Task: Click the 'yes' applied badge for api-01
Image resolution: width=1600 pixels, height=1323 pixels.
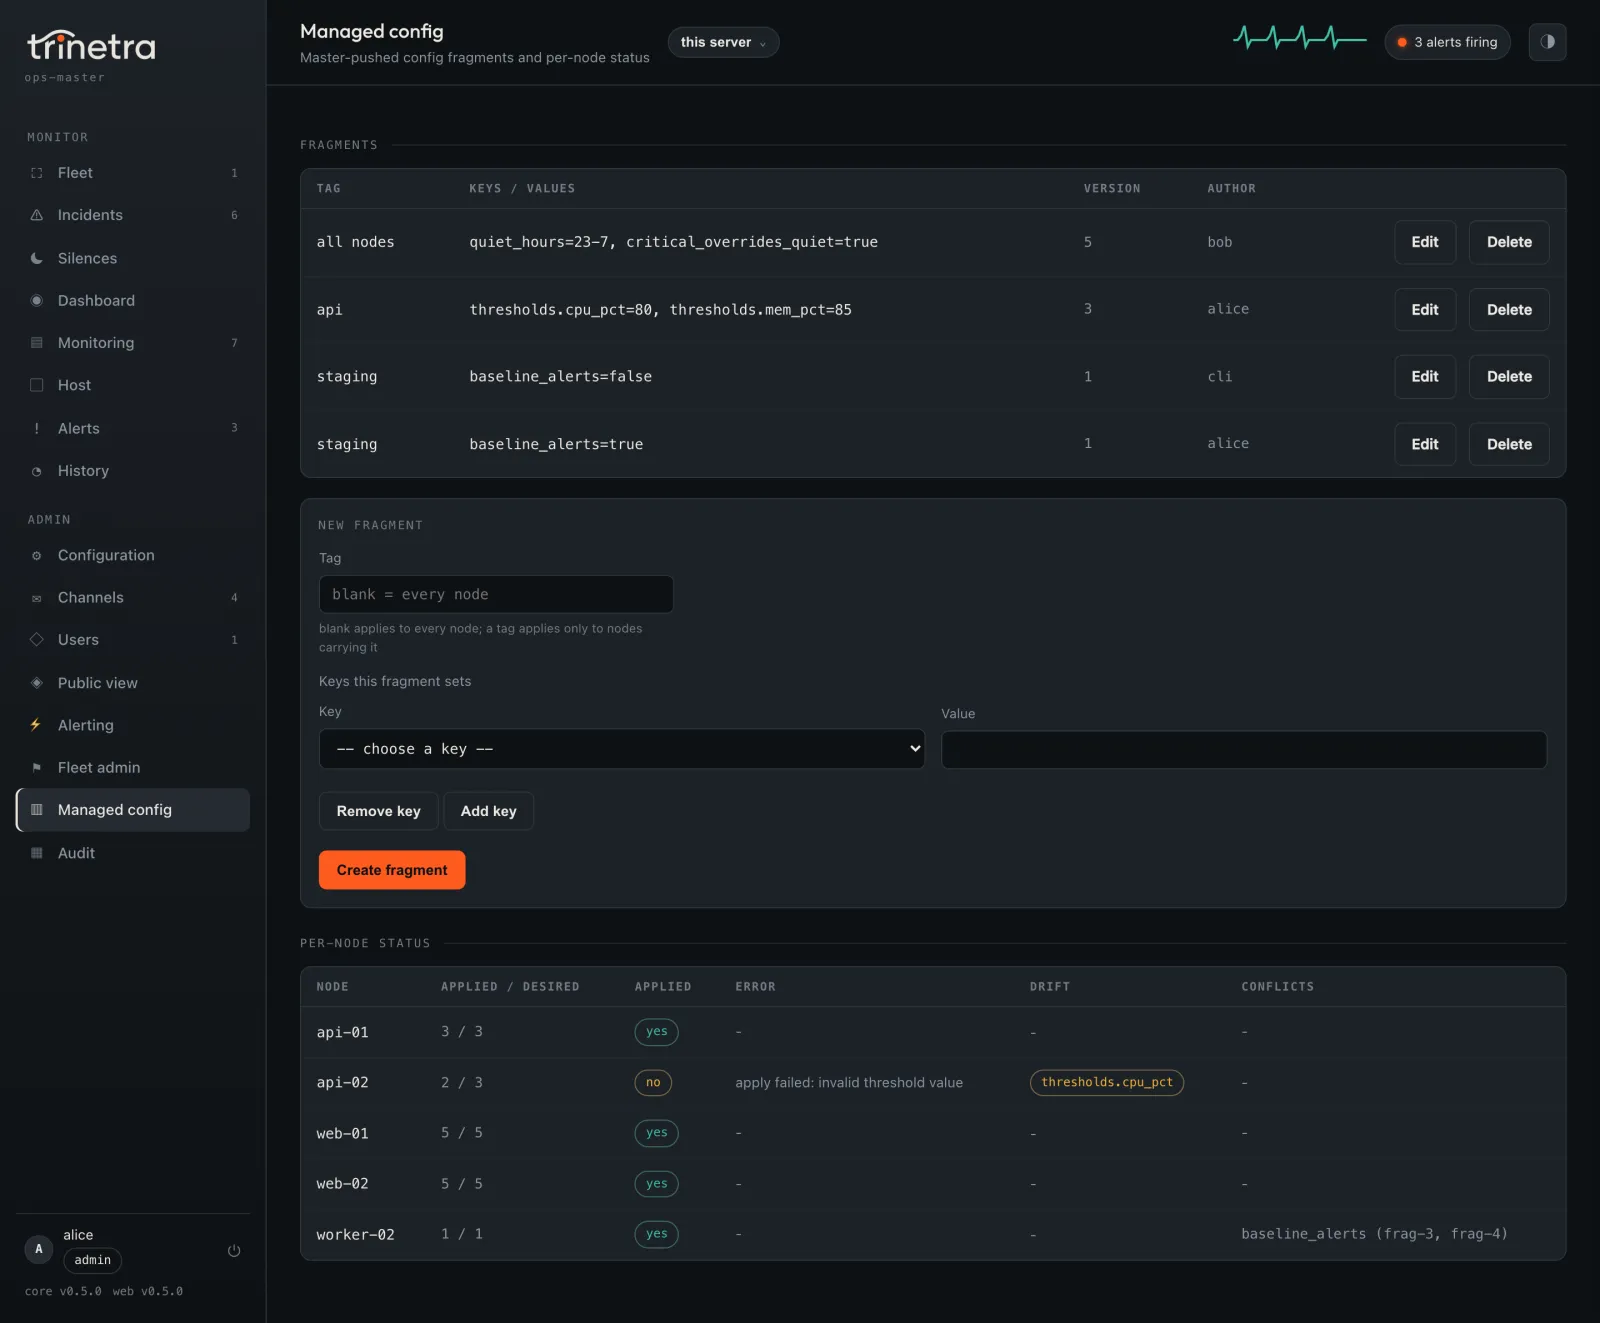Action: point(656,1031)
